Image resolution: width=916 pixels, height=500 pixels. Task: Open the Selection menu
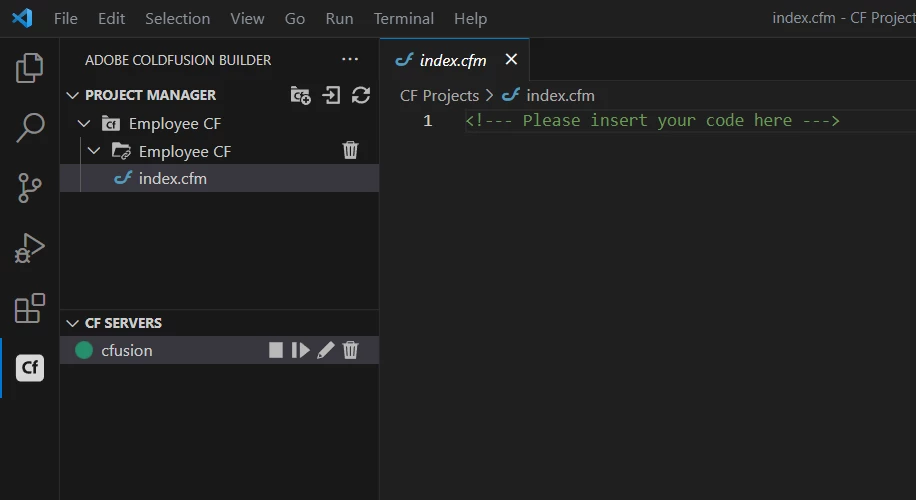(178, 19)
